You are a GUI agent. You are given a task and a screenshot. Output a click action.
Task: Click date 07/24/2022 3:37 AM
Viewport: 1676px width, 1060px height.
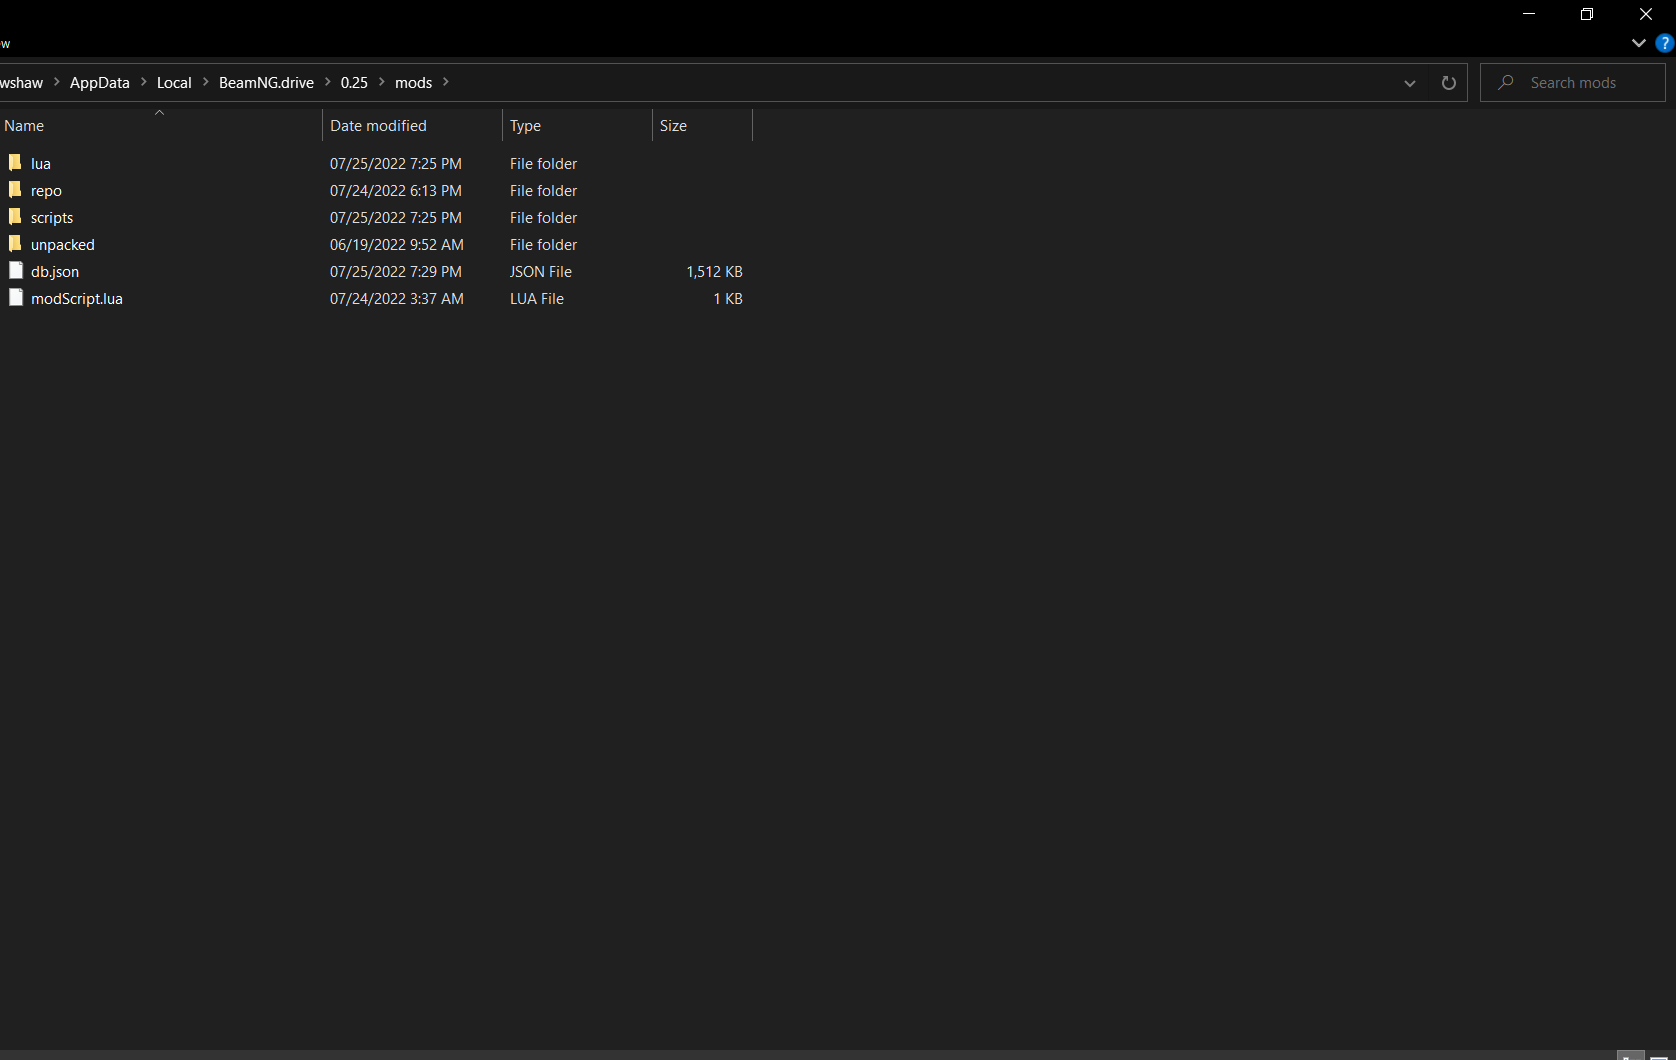[397, 299]
